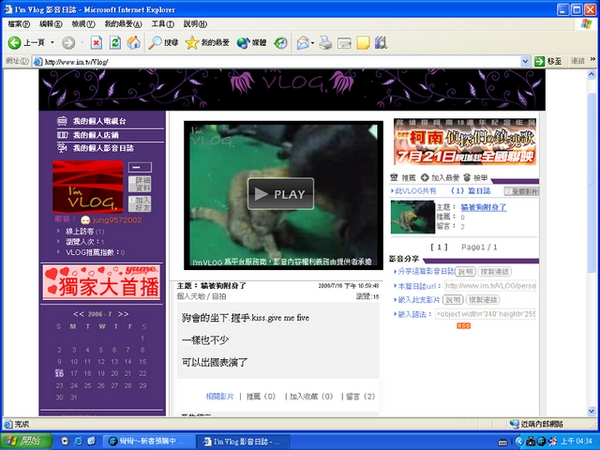
Task: Open the 工具(T) Tools menu
Action: click(163, 24)
